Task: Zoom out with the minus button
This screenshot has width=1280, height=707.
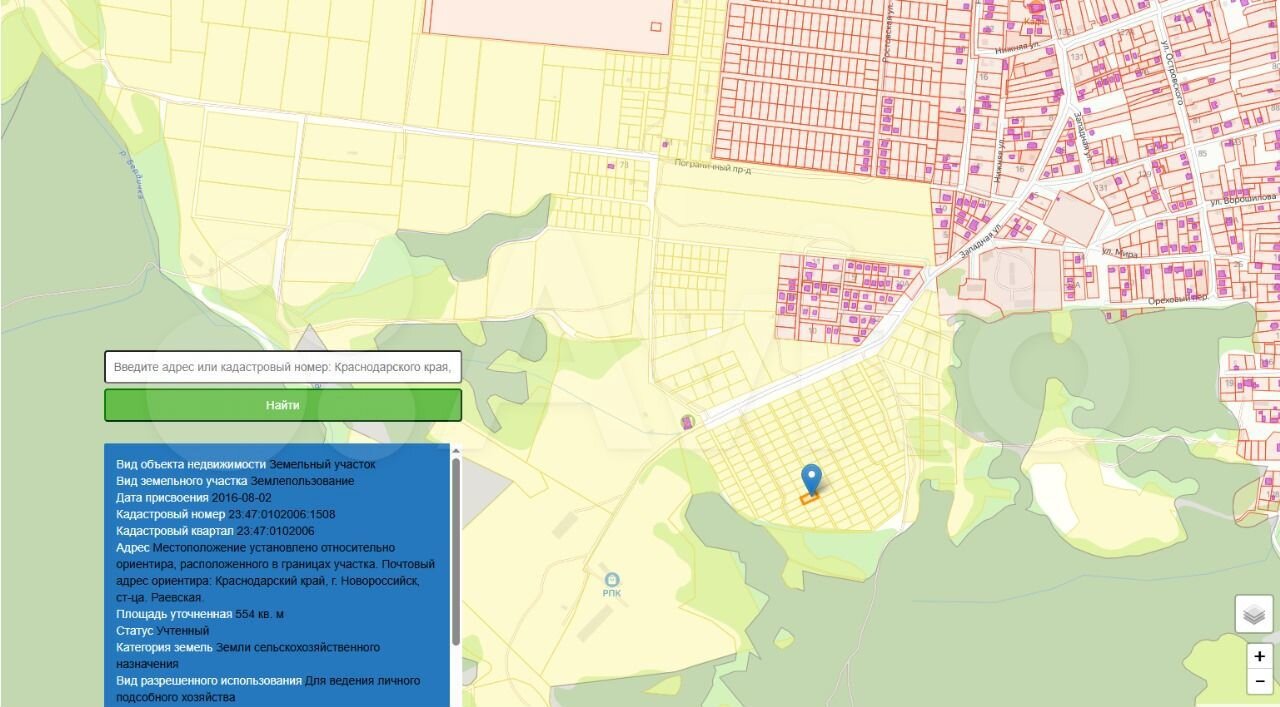Action: tap(1259, 682)
